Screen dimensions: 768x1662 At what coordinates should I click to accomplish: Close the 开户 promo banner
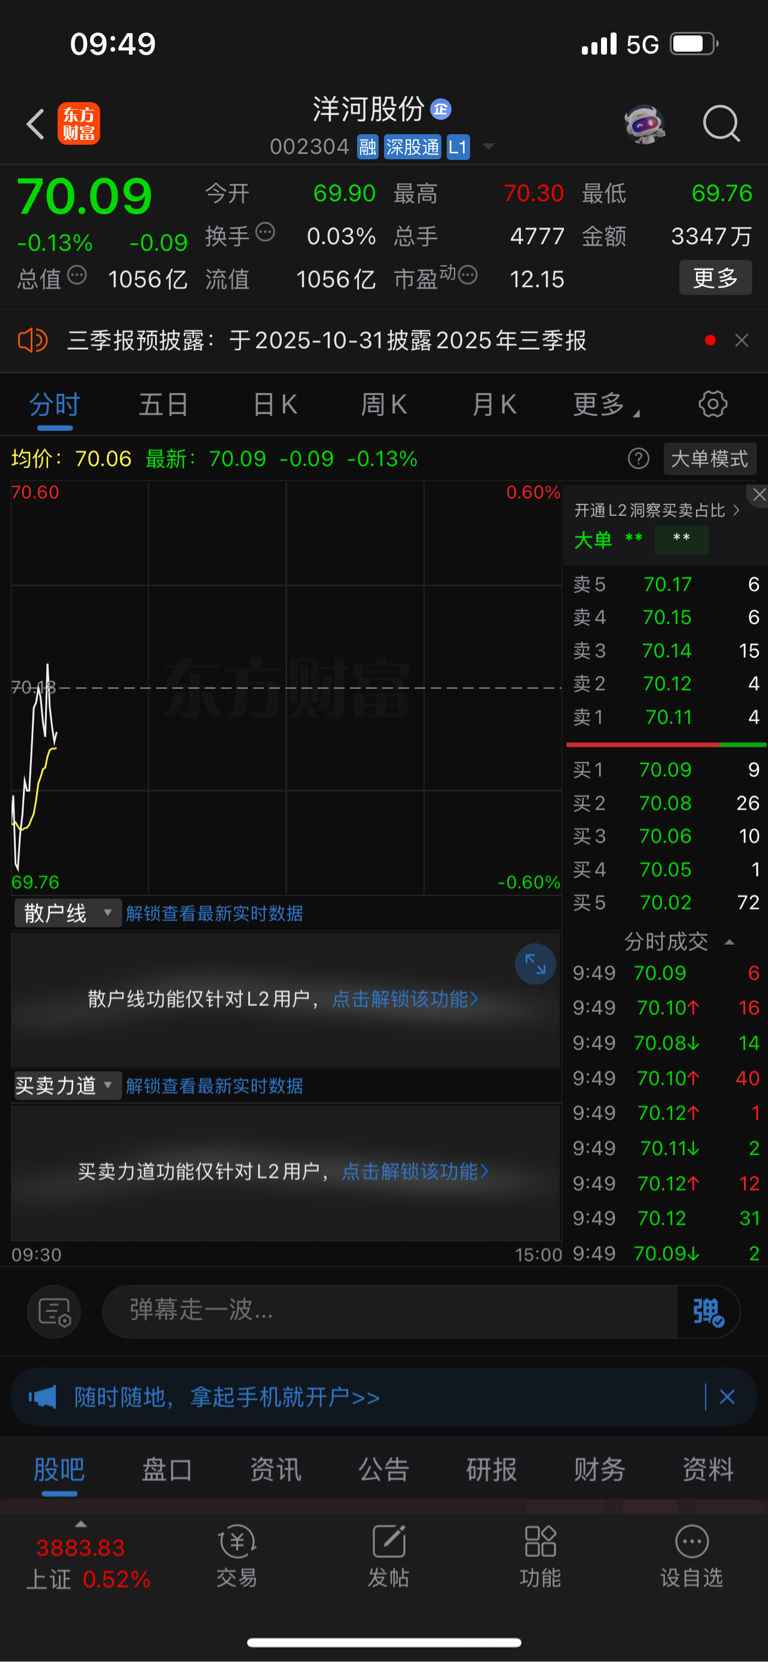[x=727, y=1397]
